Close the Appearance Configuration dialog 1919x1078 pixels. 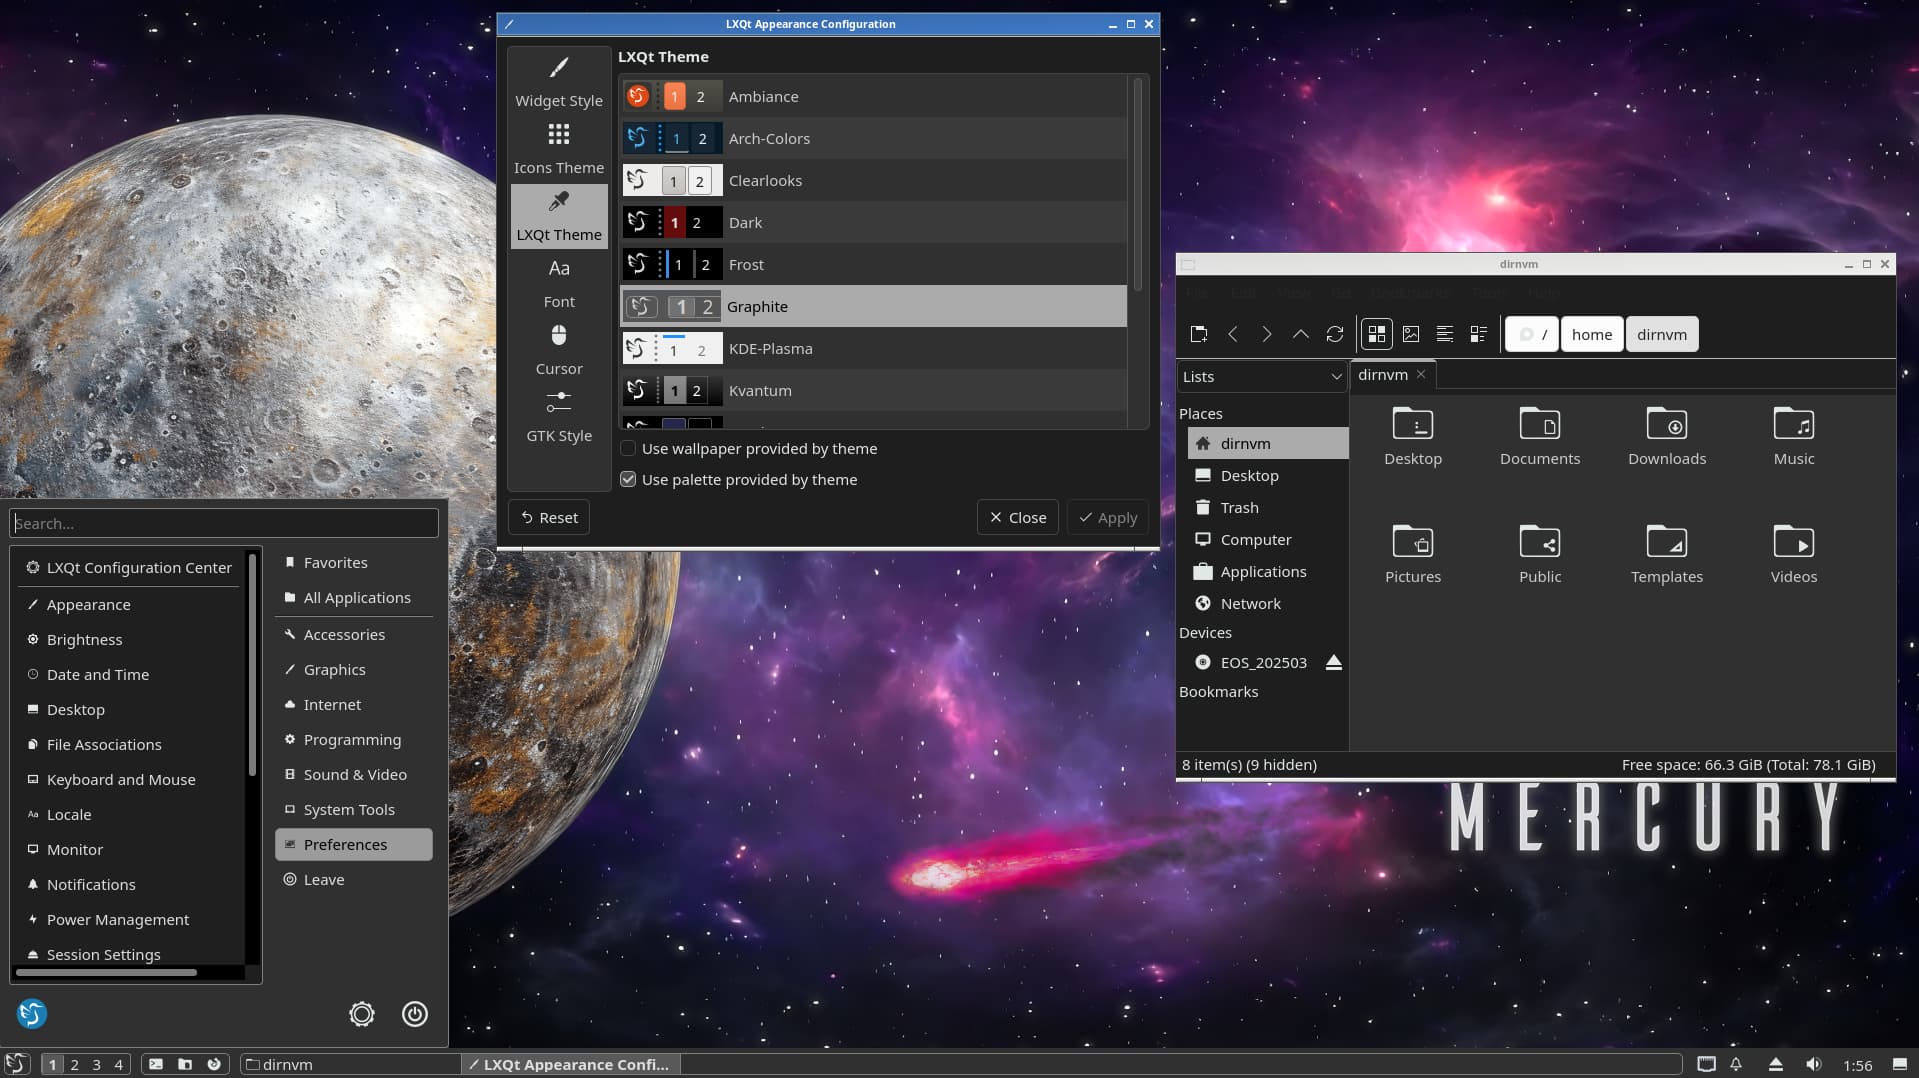tap(1017, 517)
